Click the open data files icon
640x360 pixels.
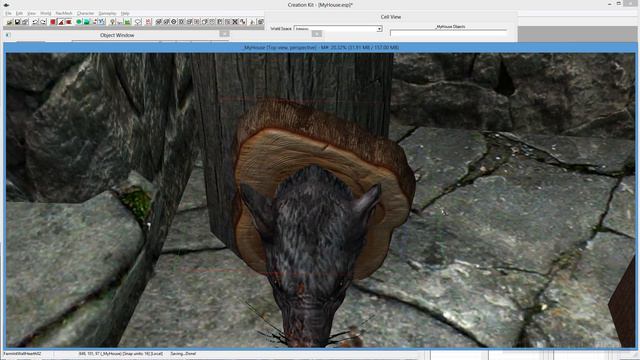[x=9, y=22]
